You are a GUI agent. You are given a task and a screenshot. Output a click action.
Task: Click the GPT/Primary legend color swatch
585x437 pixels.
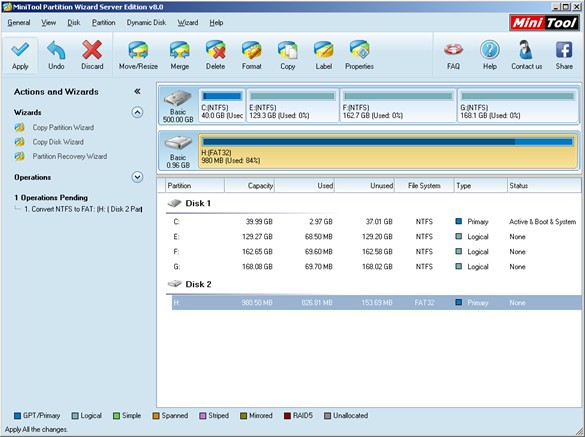click(17, 416)
